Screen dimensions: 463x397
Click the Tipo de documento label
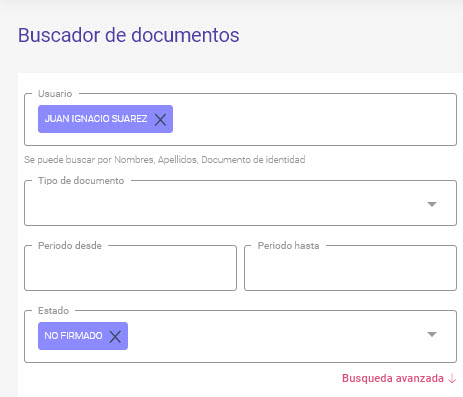point(81,181)
